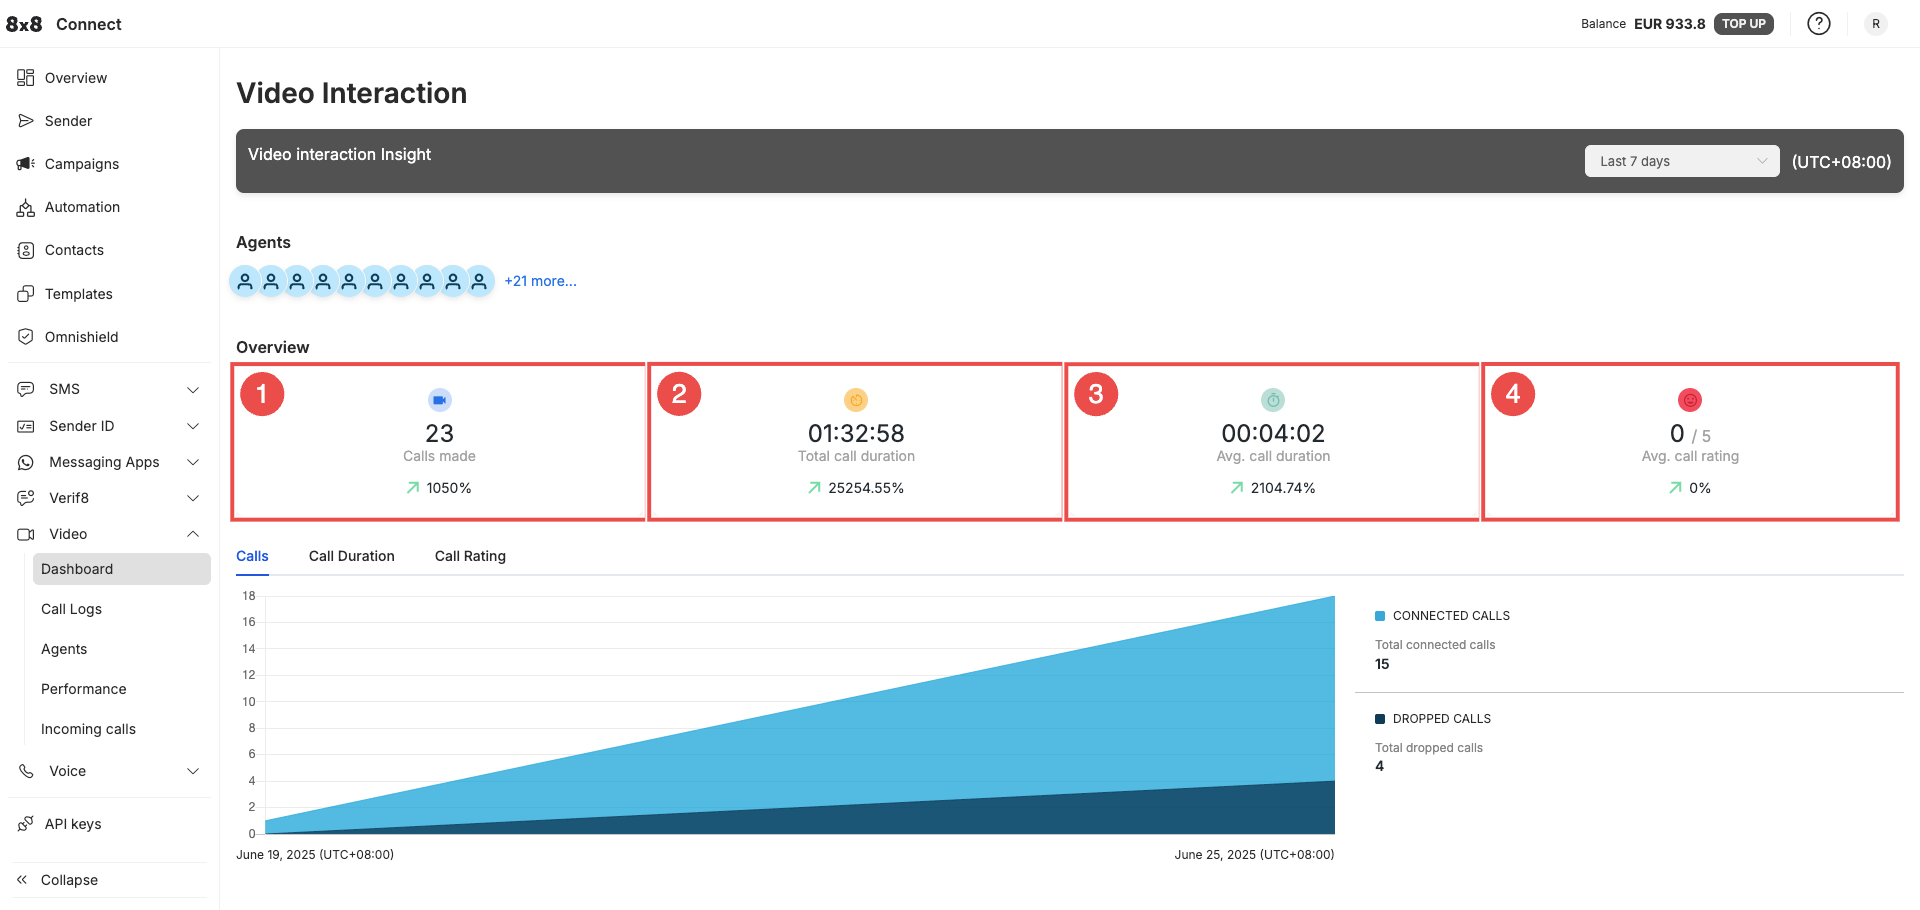Click the API keys icon
Image resolution: width=1920 pixels, height=910 pixels.
[x=26, y=824]
